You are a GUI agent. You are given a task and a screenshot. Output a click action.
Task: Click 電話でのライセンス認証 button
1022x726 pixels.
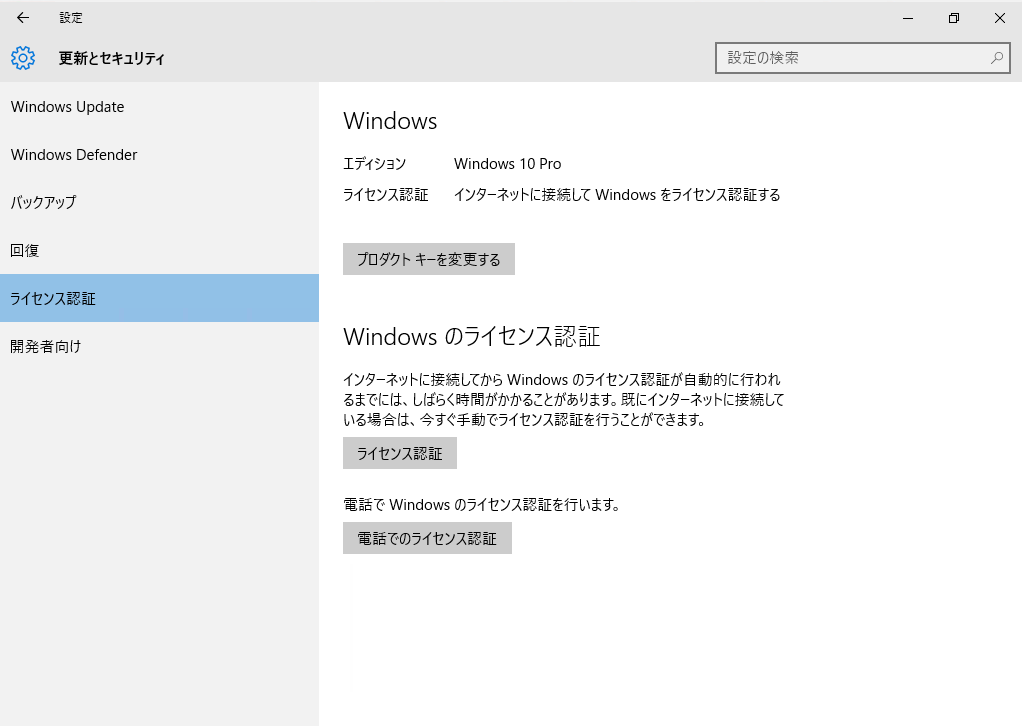[427, 538]
